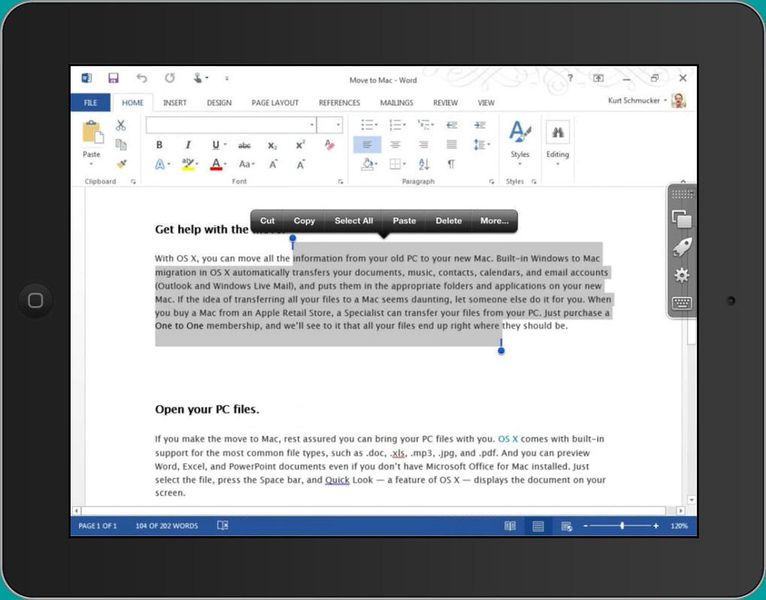Expand the Styles gallery dropdown
This screenshot has height=600, width=766.
coord(520,164)
